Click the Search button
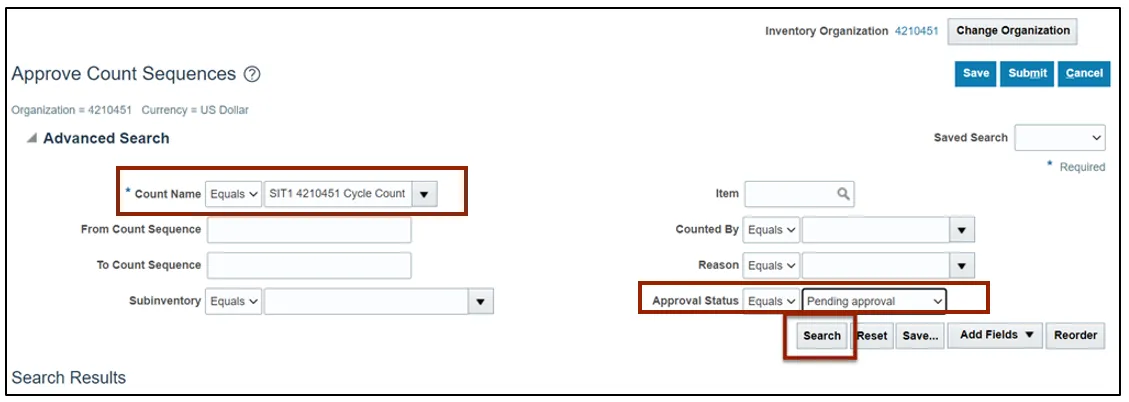The image size is (1129, 402). (x=821, y=336)
